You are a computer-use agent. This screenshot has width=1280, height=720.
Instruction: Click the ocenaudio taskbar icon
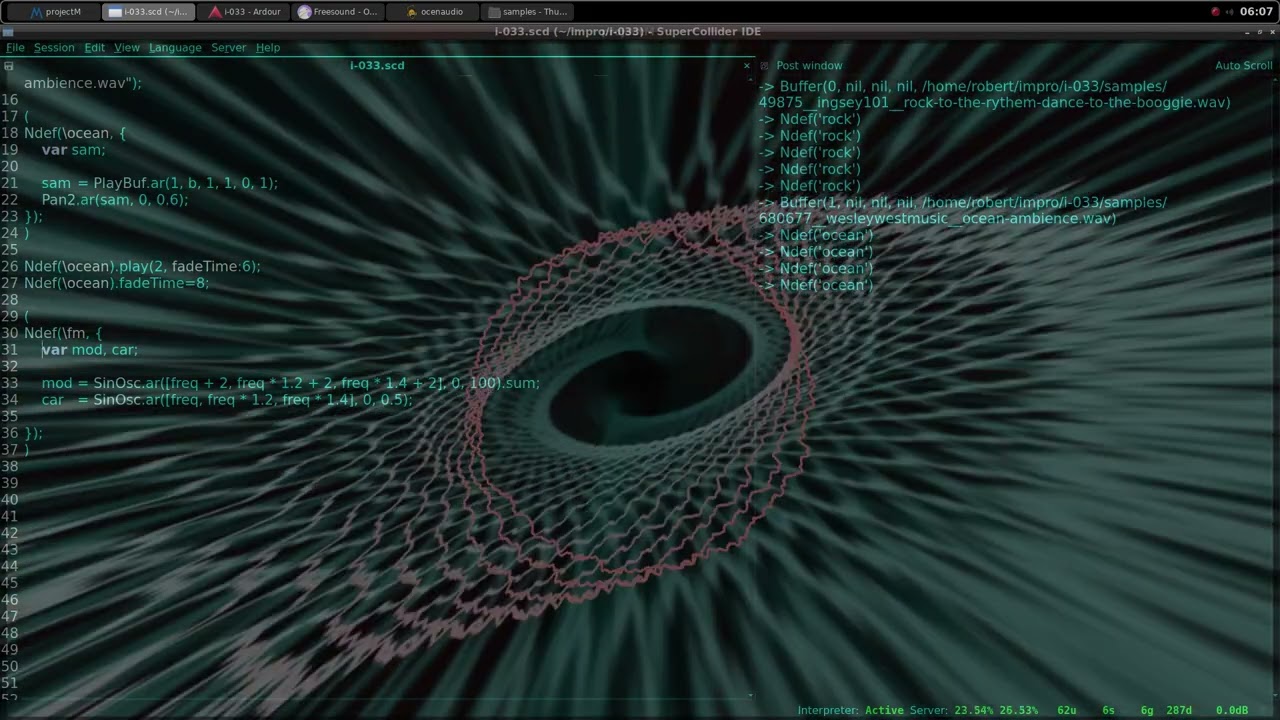coord(412,12)
